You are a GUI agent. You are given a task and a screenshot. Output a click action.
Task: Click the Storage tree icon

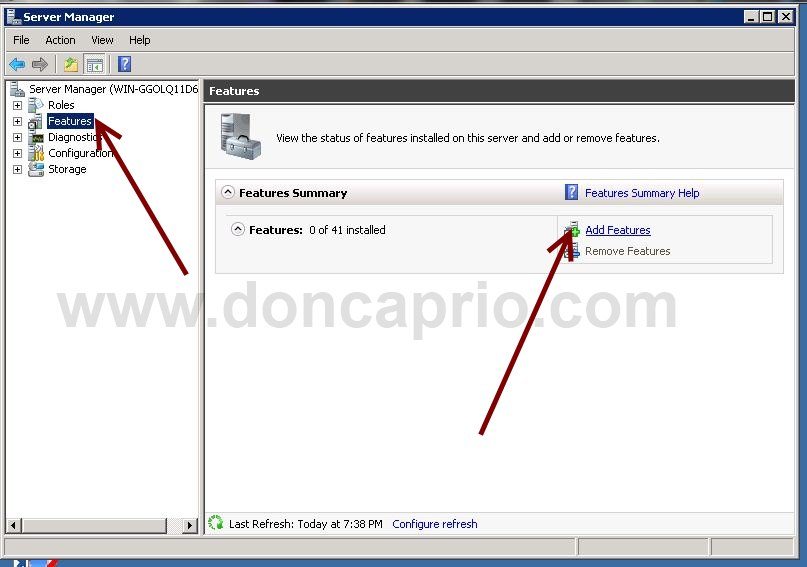[x=36, y=169]
